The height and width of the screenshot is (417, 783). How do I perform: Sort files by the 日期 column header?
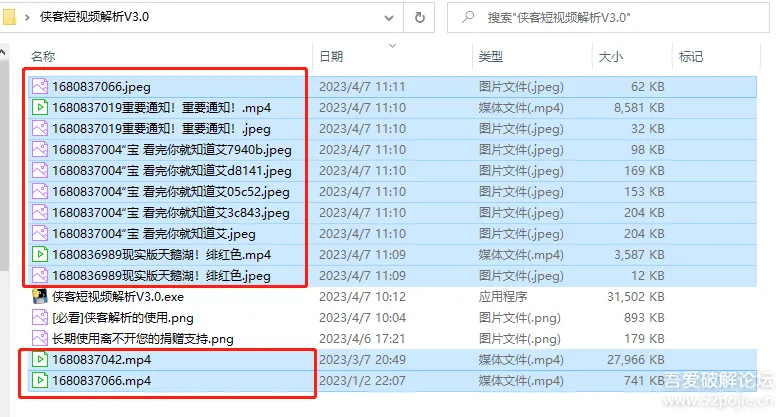click(331, 56)
